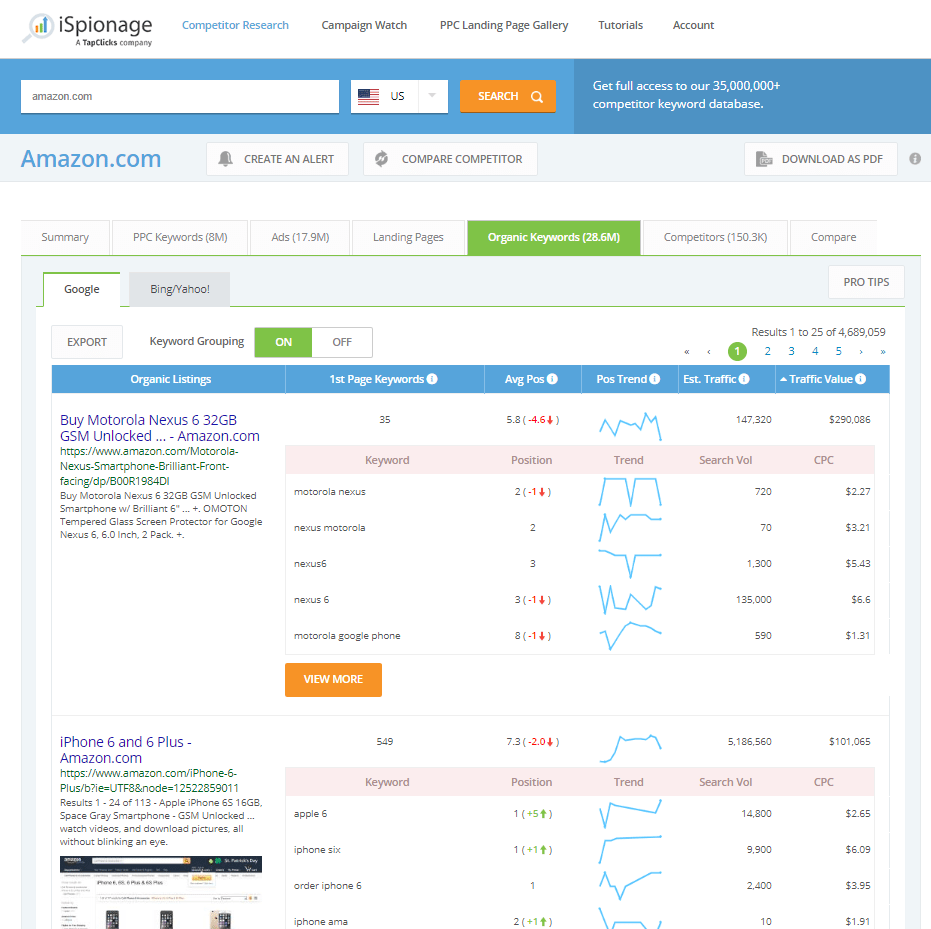Click the 'order iphone 6' keyword
This screenshot has width=931, height=929.
327,886
